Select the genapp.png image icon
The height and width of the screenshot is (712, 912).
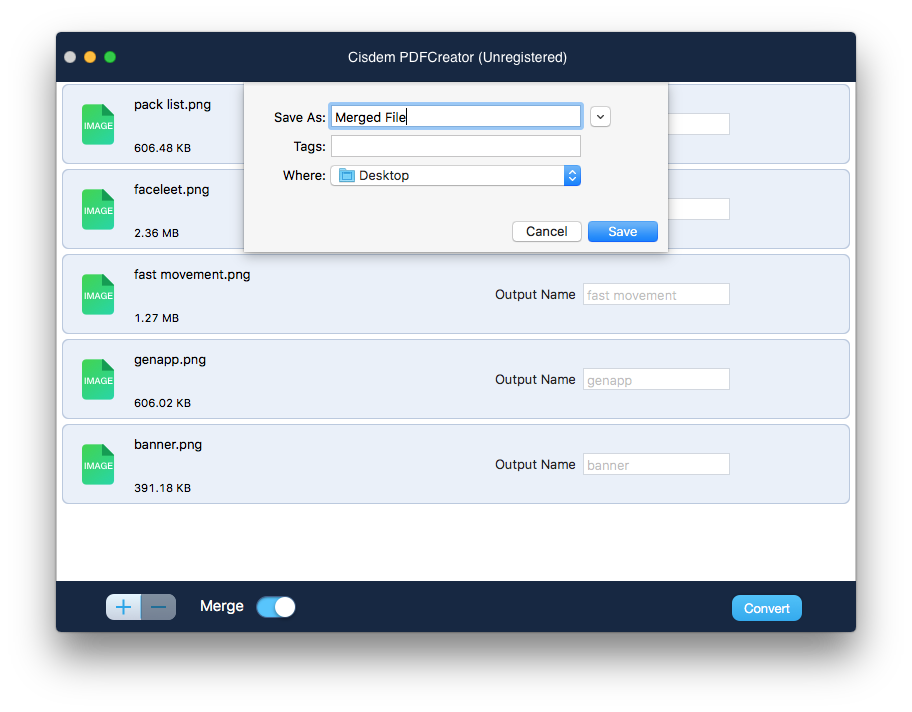98,380
